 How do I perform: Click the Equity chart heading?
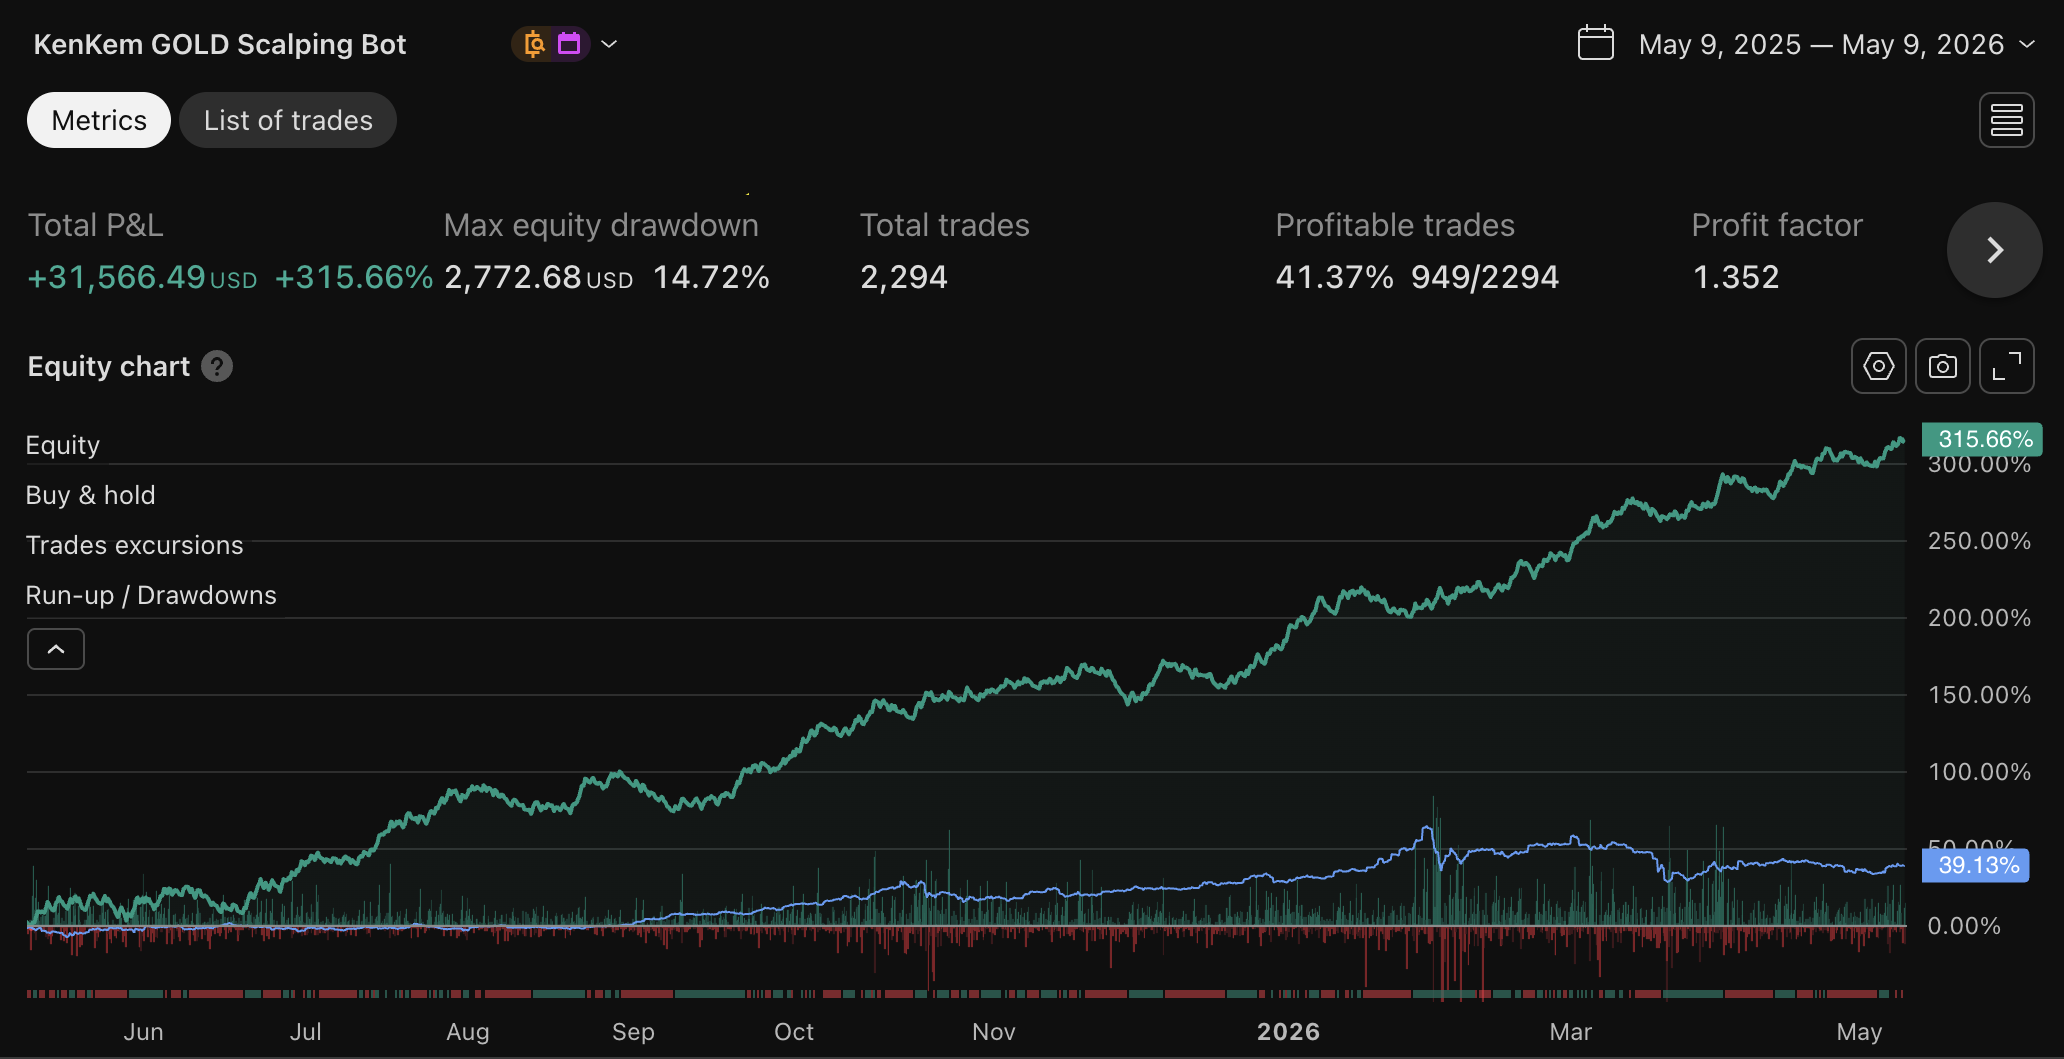[x=108, y=366]
